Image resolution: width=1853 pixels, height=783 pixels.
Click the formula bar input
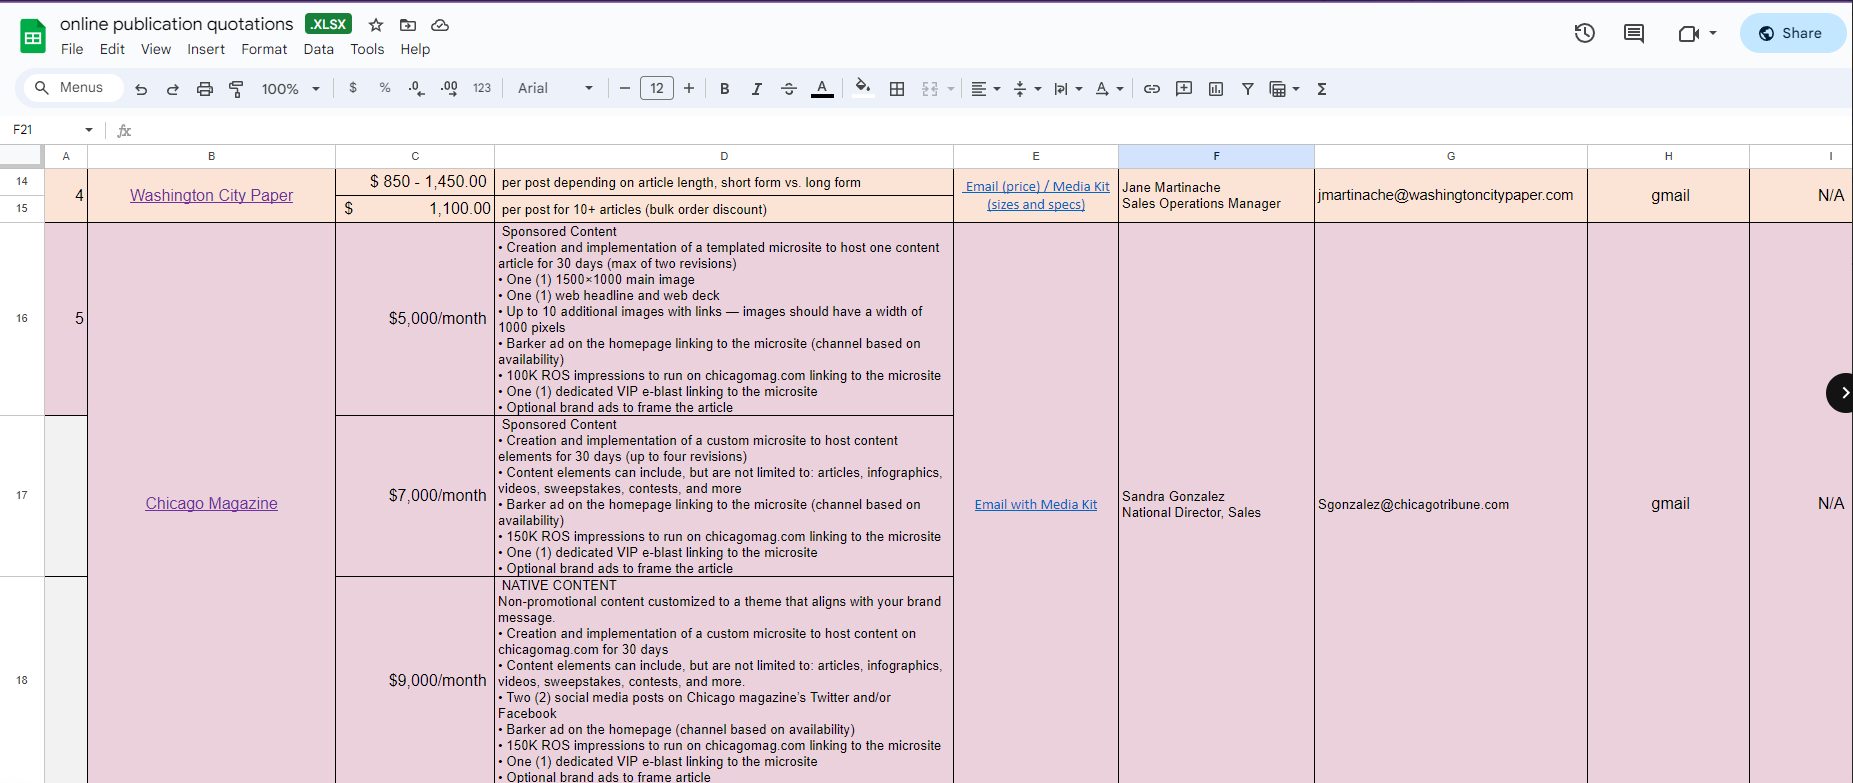(x=990, y=130)
